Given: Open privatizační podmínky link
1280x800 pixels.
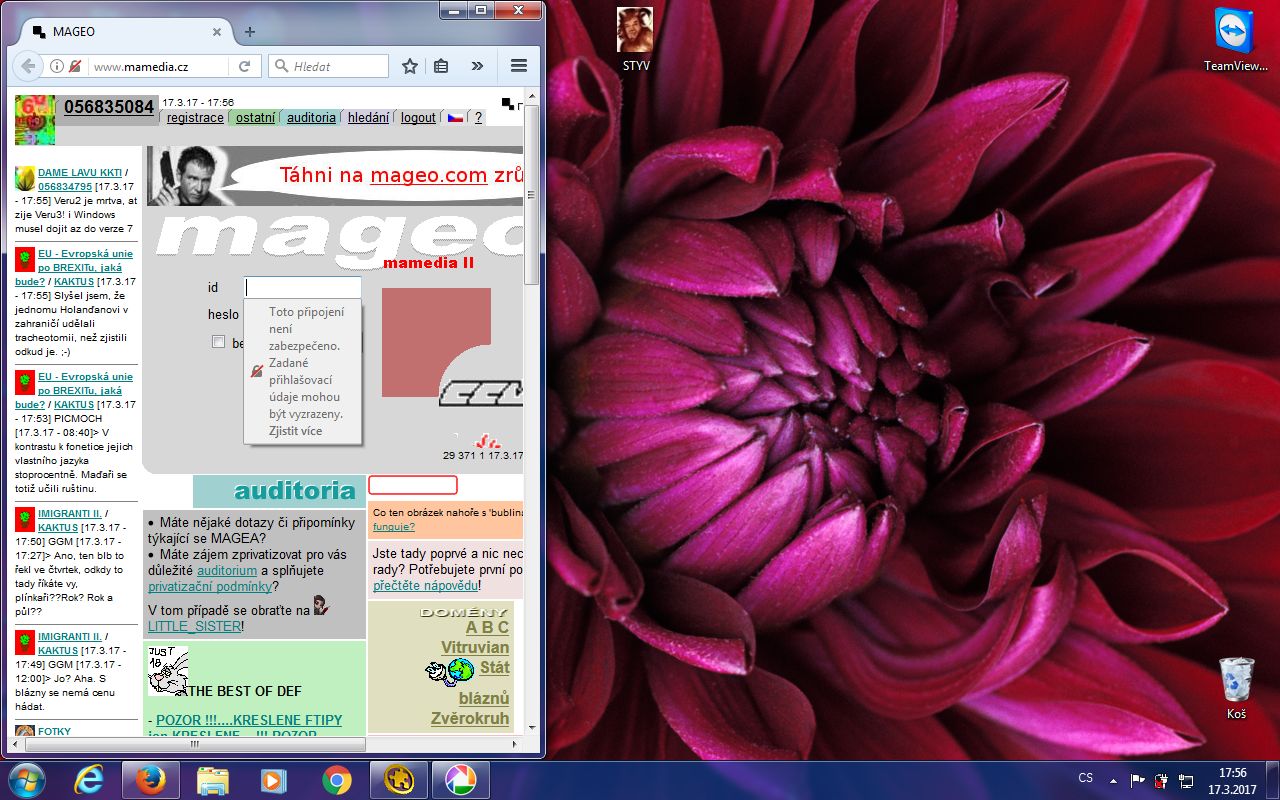Looking at the screenshot, I should (x=210, y=586).
